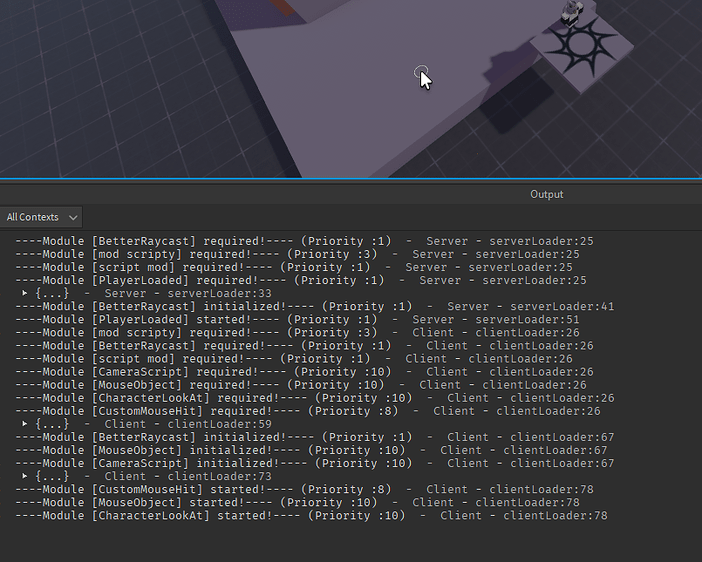The height and width of the screenshot is (562, 702).
Task: Select the CharacterLookAt started log line
Action: 311,515
